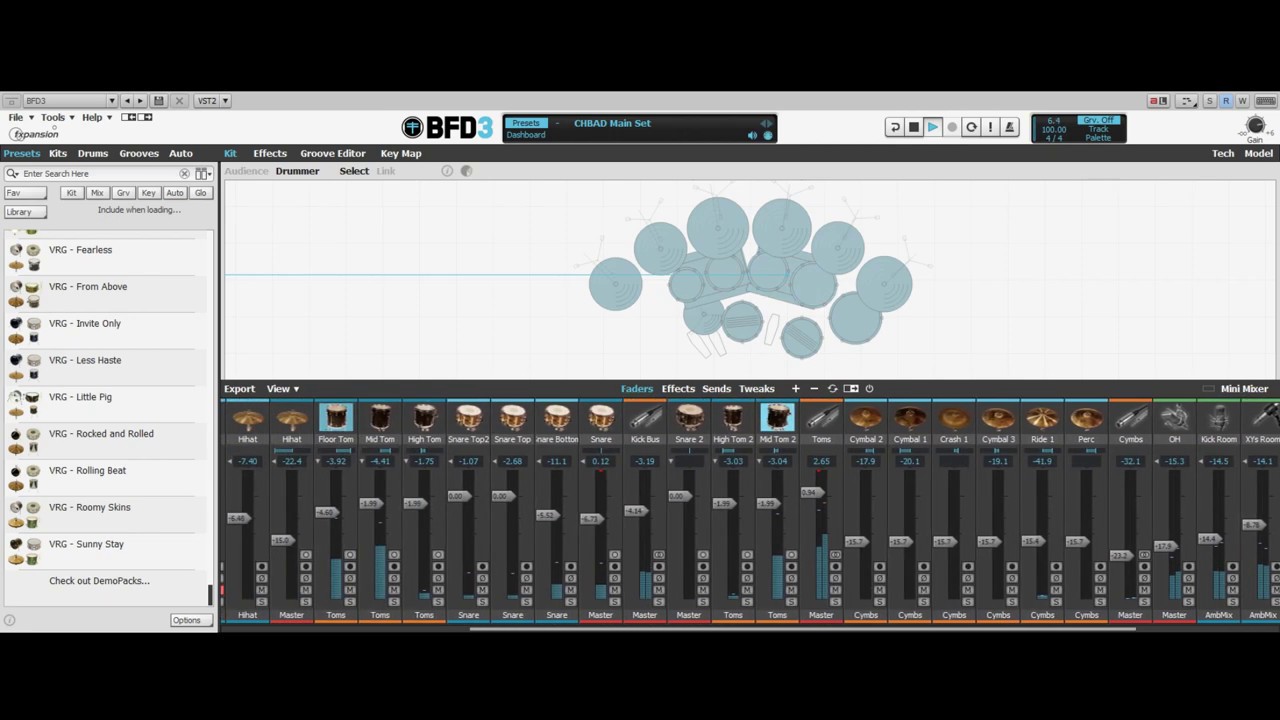Screen dimensions: 1280x720
Task: Toggle the Kit filter button
Action: click(71, 193)
